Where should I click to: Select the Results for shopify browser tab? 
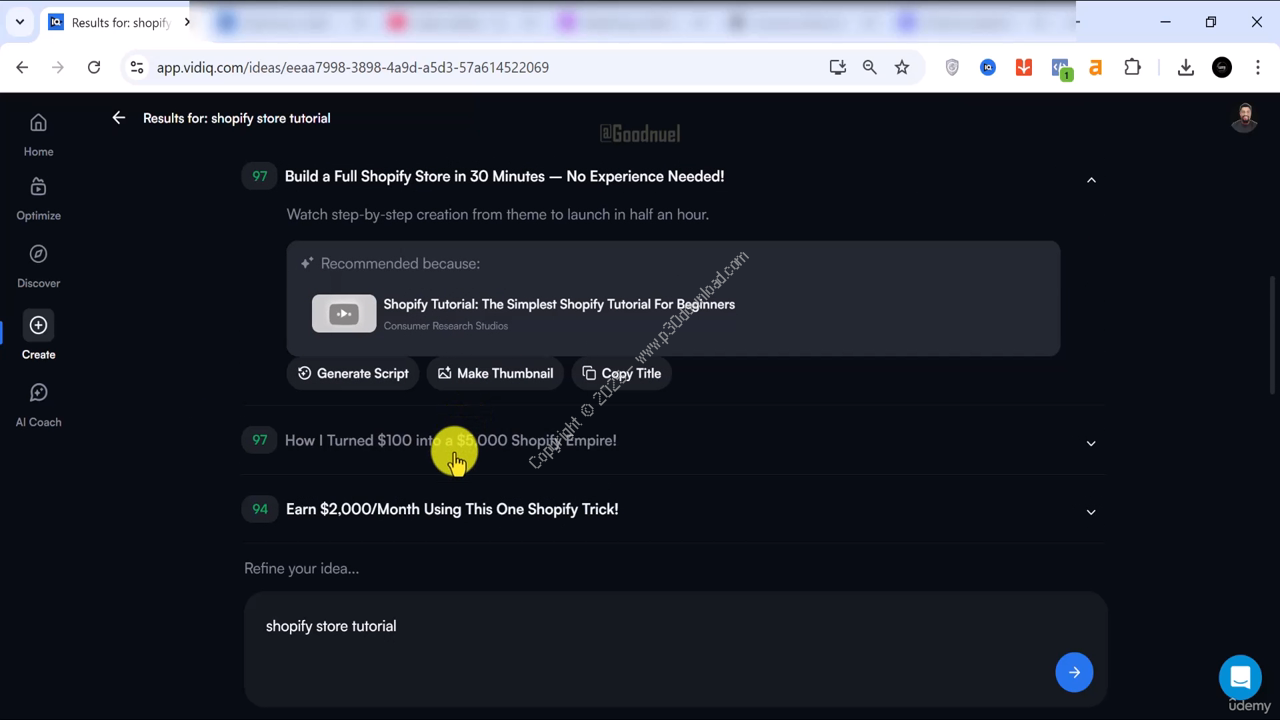point(115,22)
